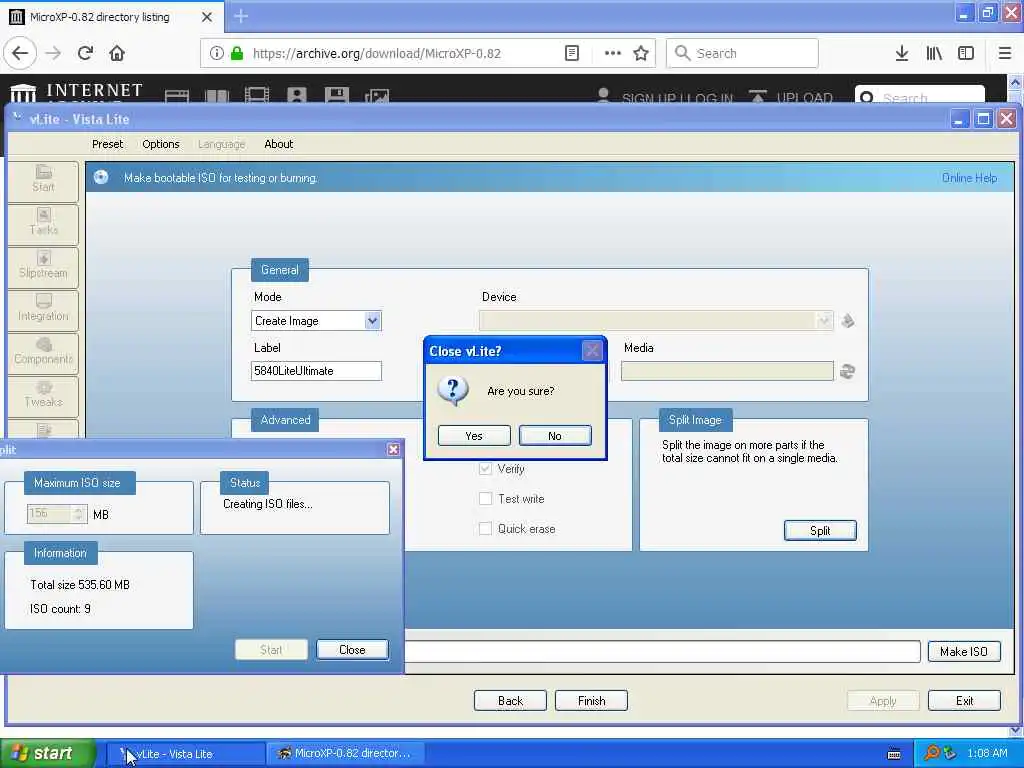Click the Split button in Split Image
The image size is (1024, 768).
[820, 530]
